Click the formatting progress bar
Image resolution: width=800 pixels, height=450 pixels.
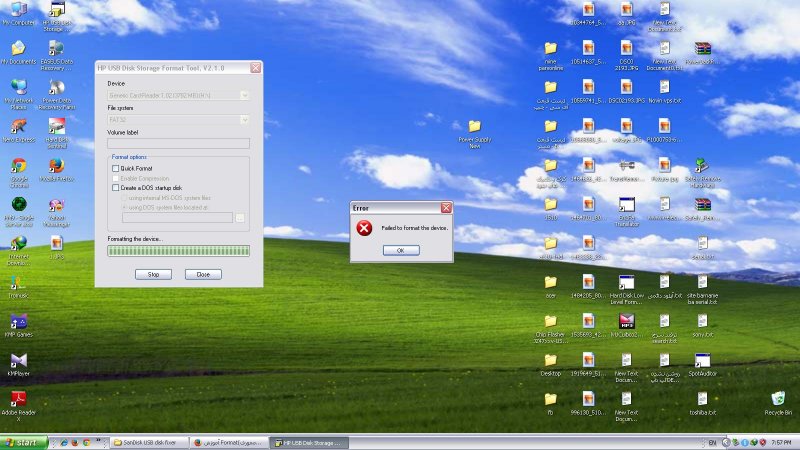point(179,251)
